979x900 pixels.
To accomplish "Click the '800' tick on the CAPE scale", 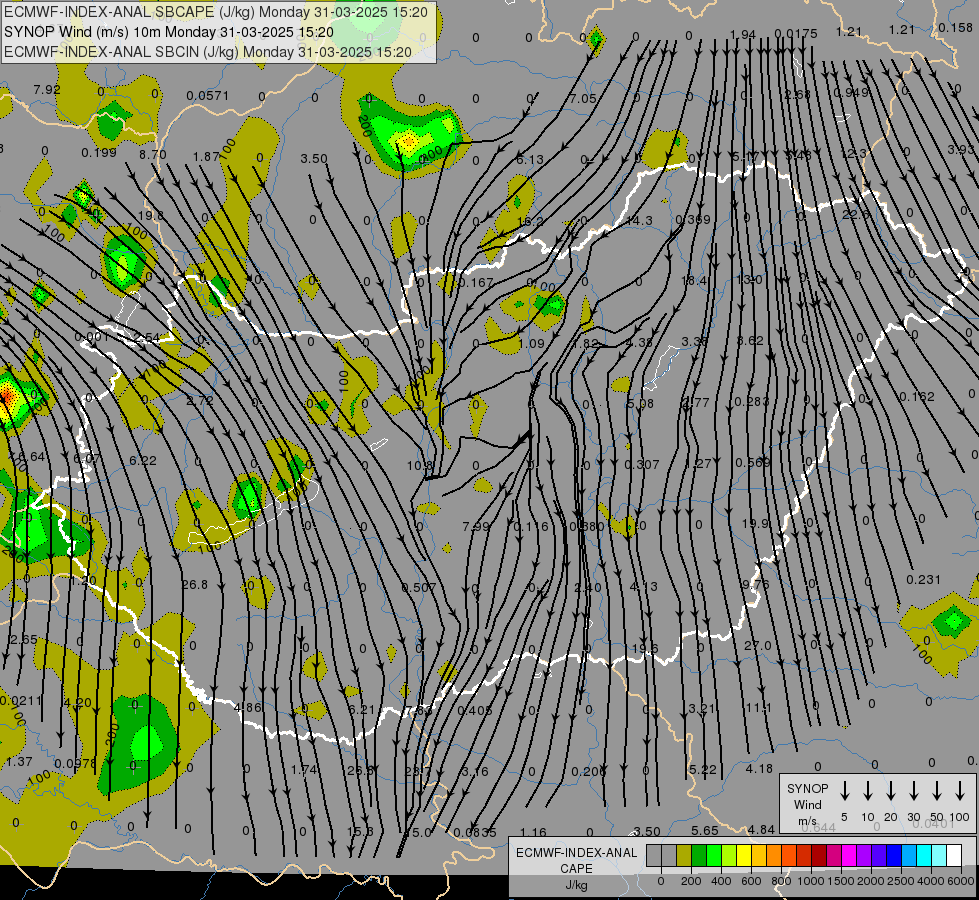I will pos(781,881).
